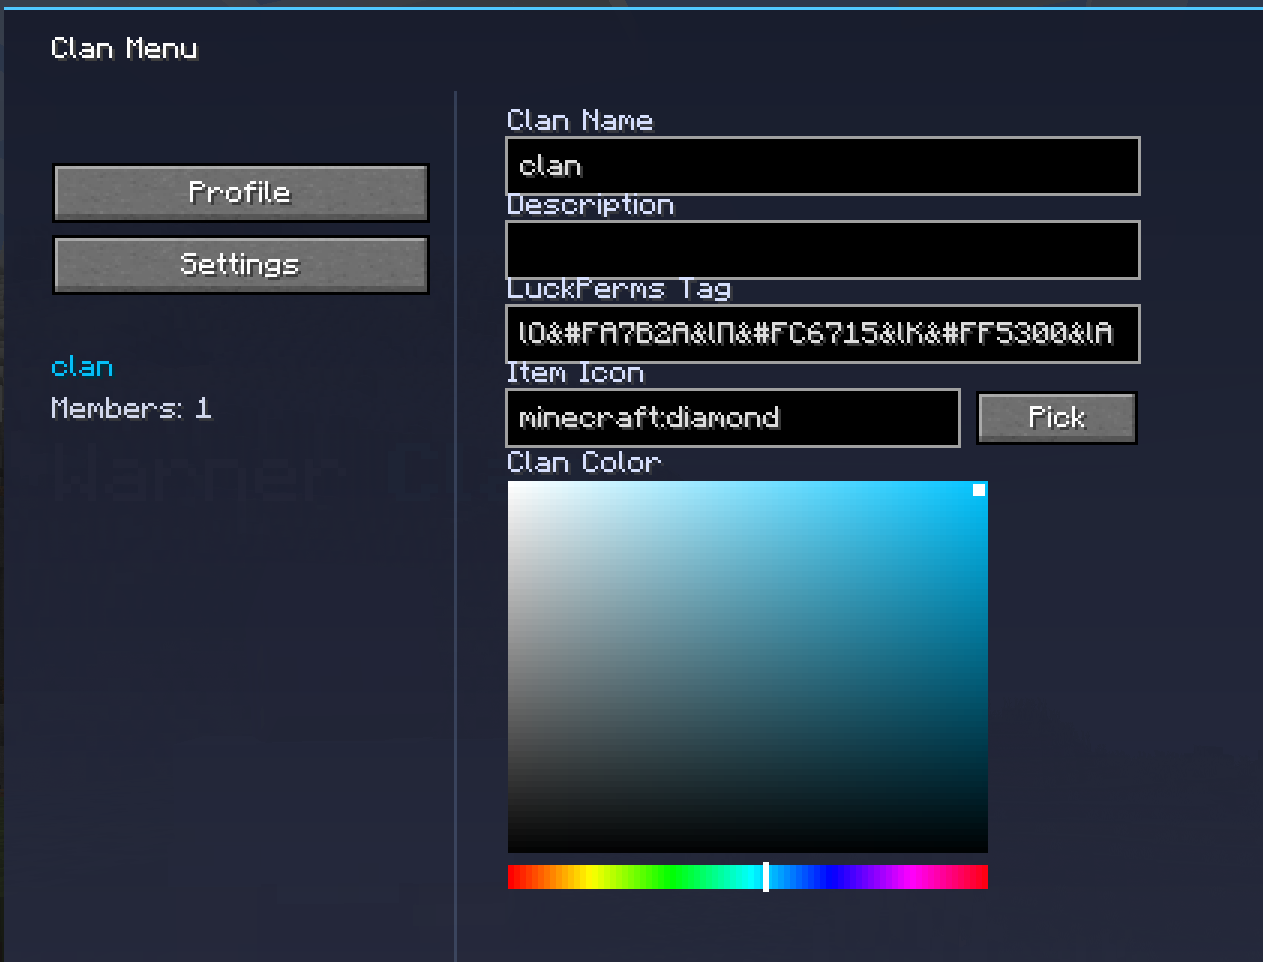Click the LuckPerms Tag text field
This screenshot has width=1263, height=962.
pos(823,334)
